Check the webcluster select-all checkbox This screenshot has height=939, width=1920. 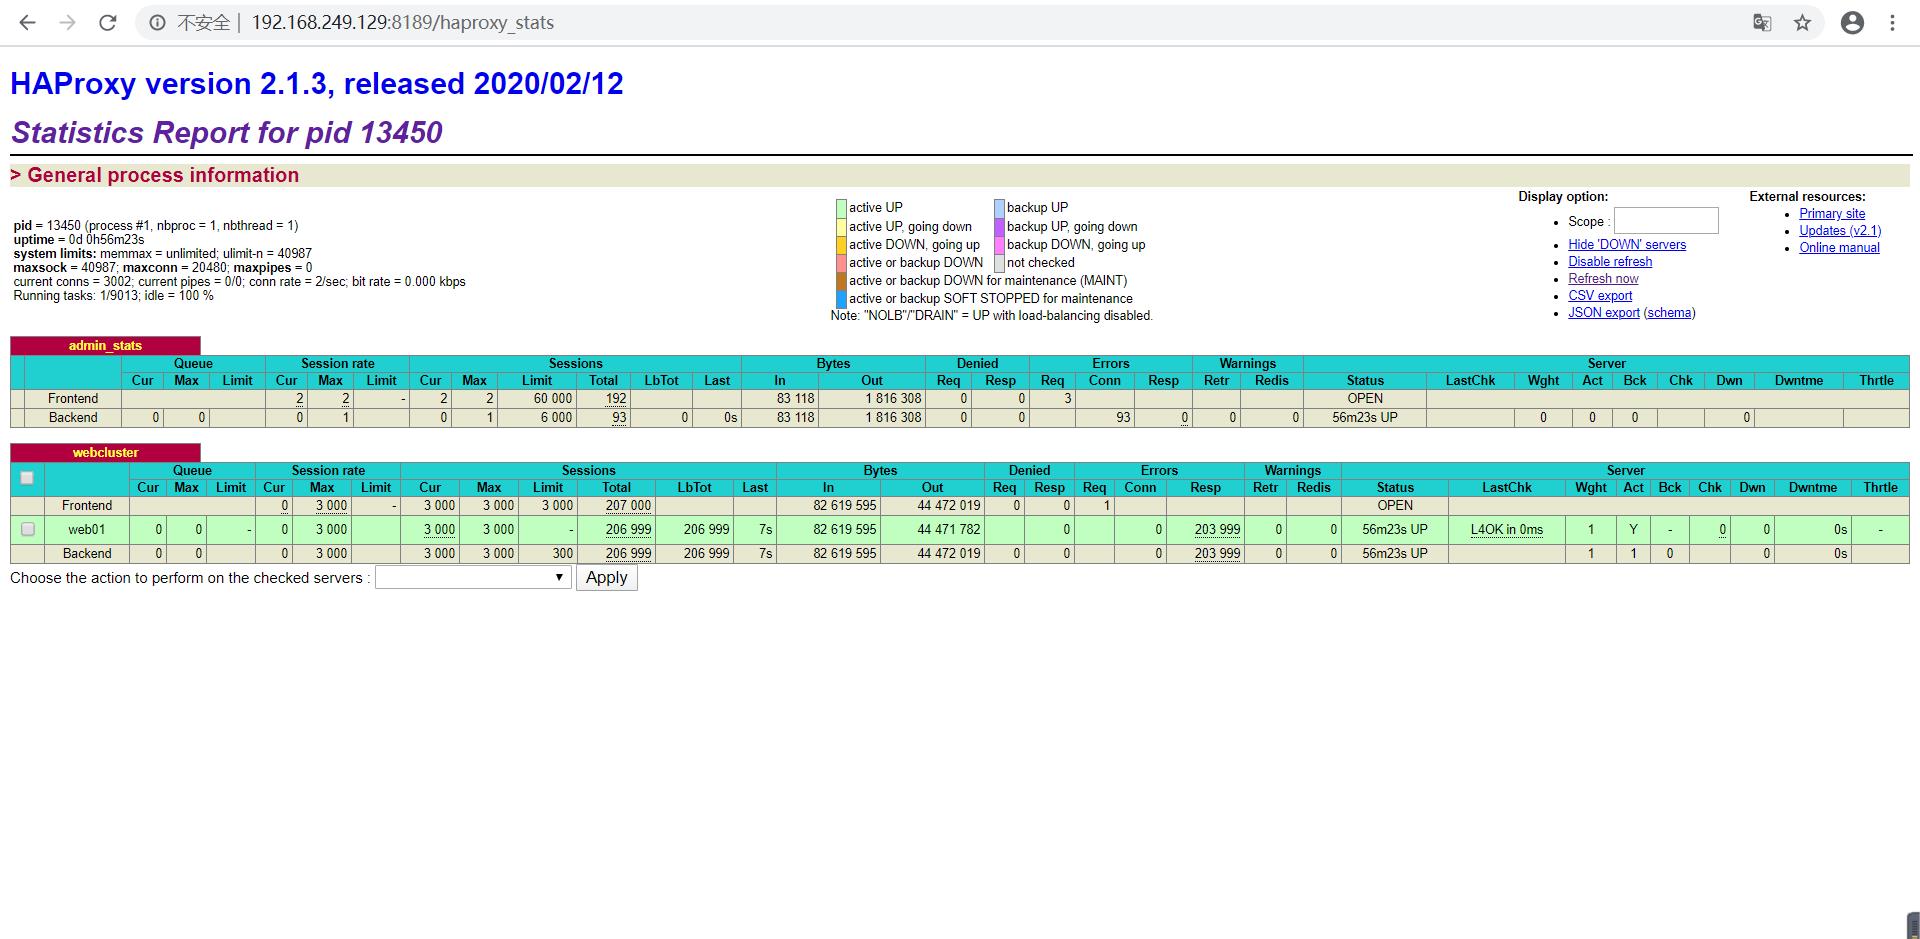point(27,478)
